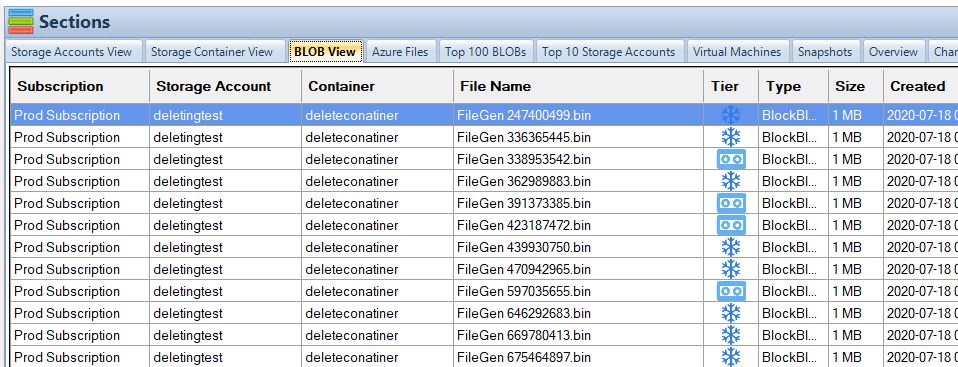Select file FileGen 362989883.bin

tap(524, 181)
